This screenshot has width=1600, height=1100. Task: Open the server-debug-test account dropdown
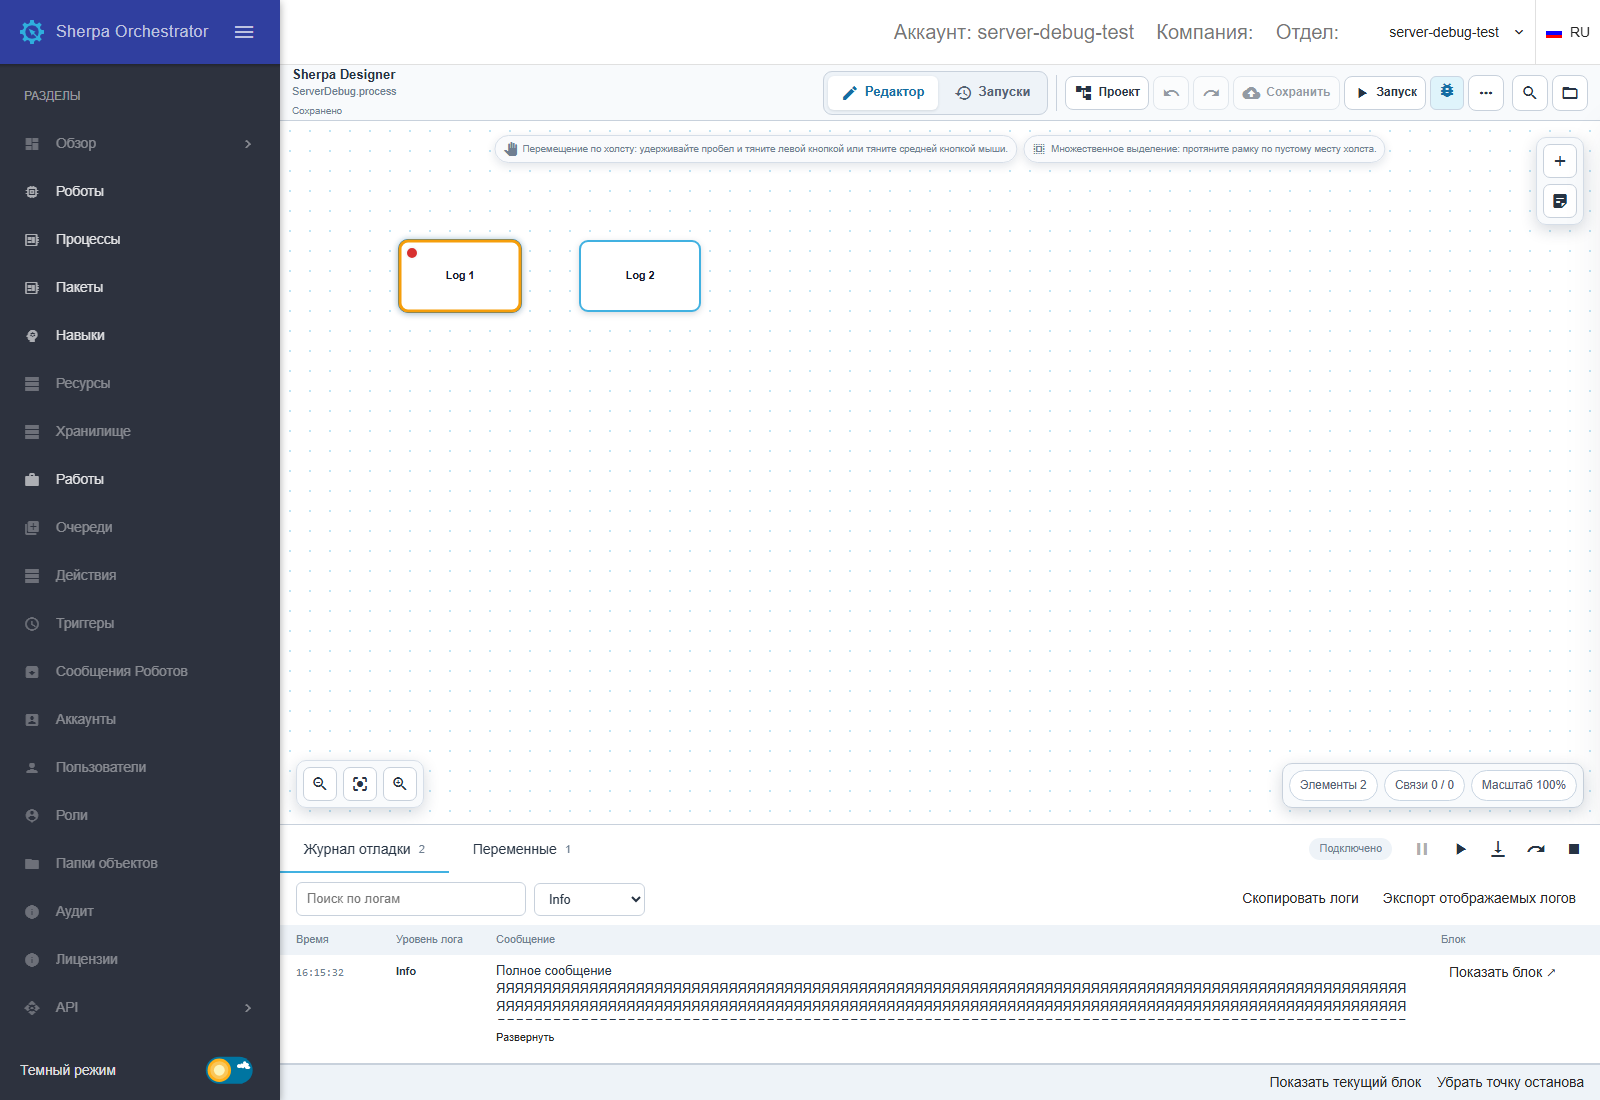click(x=1456, y=32)
